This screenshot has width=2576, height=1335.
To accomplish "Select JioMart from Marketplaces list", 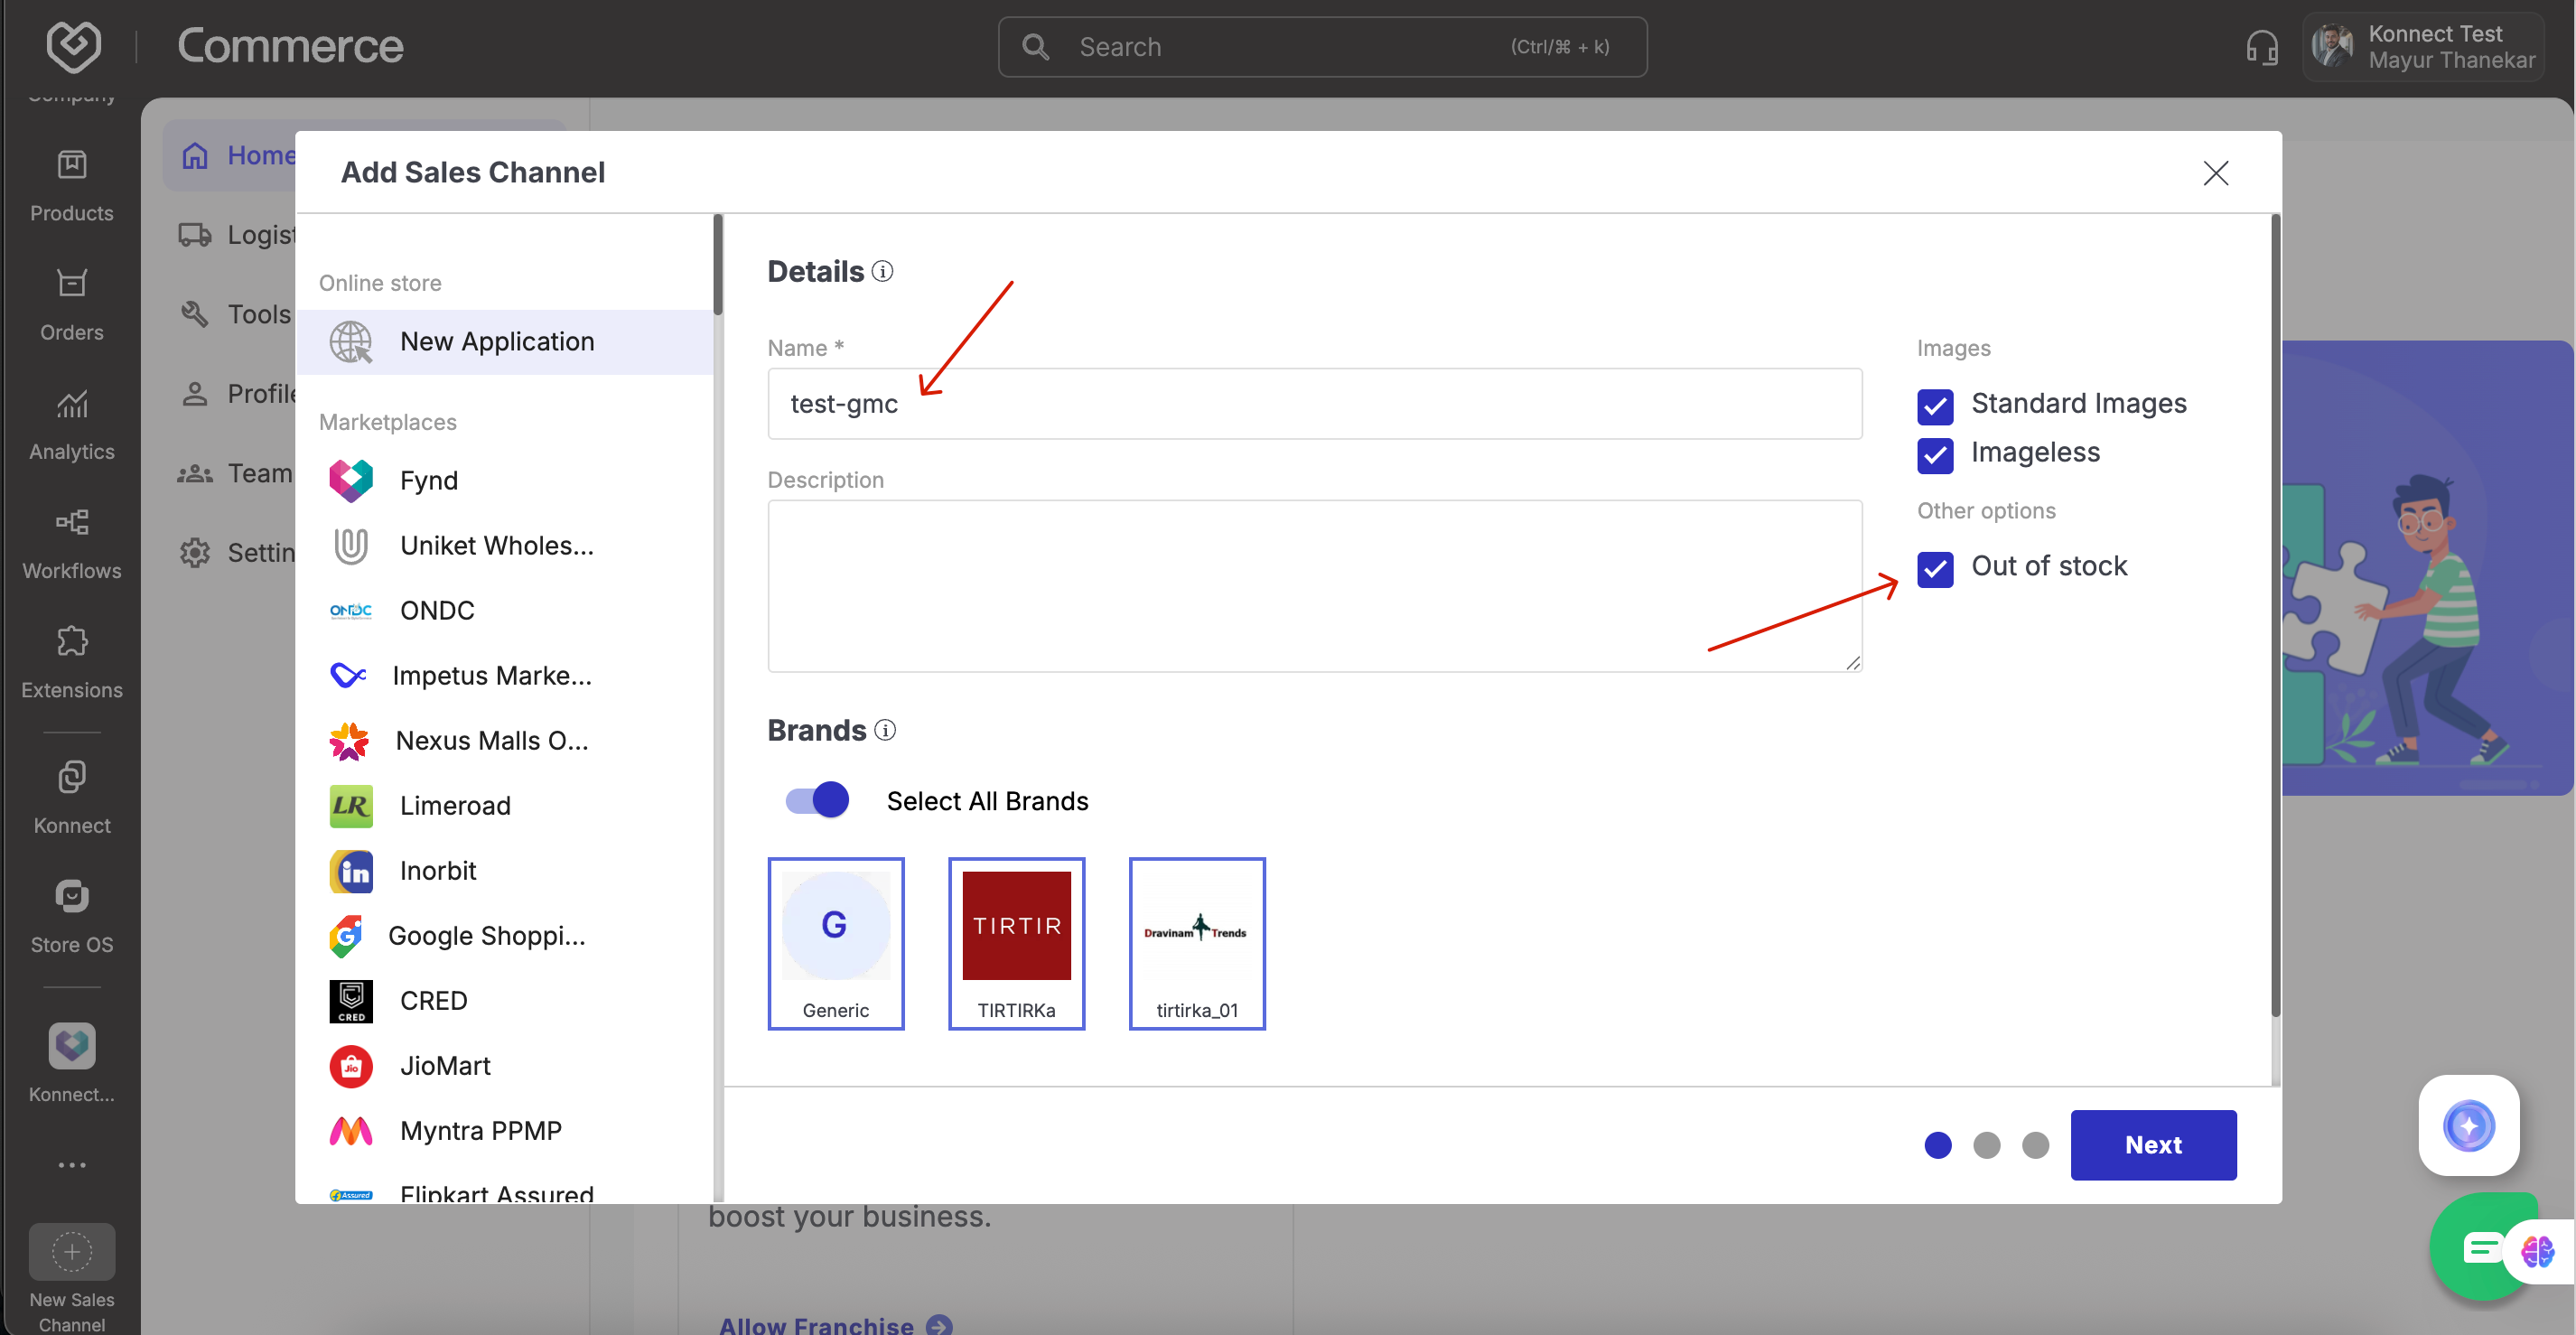I will click(x=445, y=1066).
